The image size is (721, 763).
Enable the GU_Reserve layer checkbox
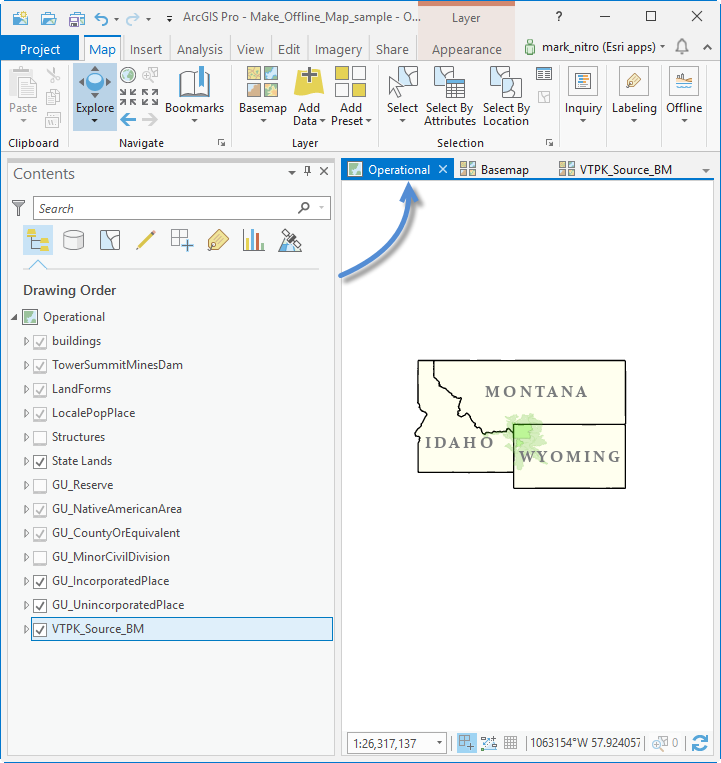[x=40, y=486]
